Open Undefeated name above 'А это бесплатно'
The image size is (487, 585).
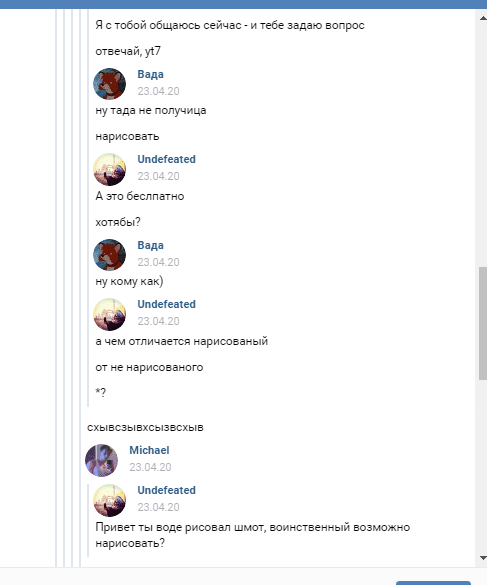[166, 159]
